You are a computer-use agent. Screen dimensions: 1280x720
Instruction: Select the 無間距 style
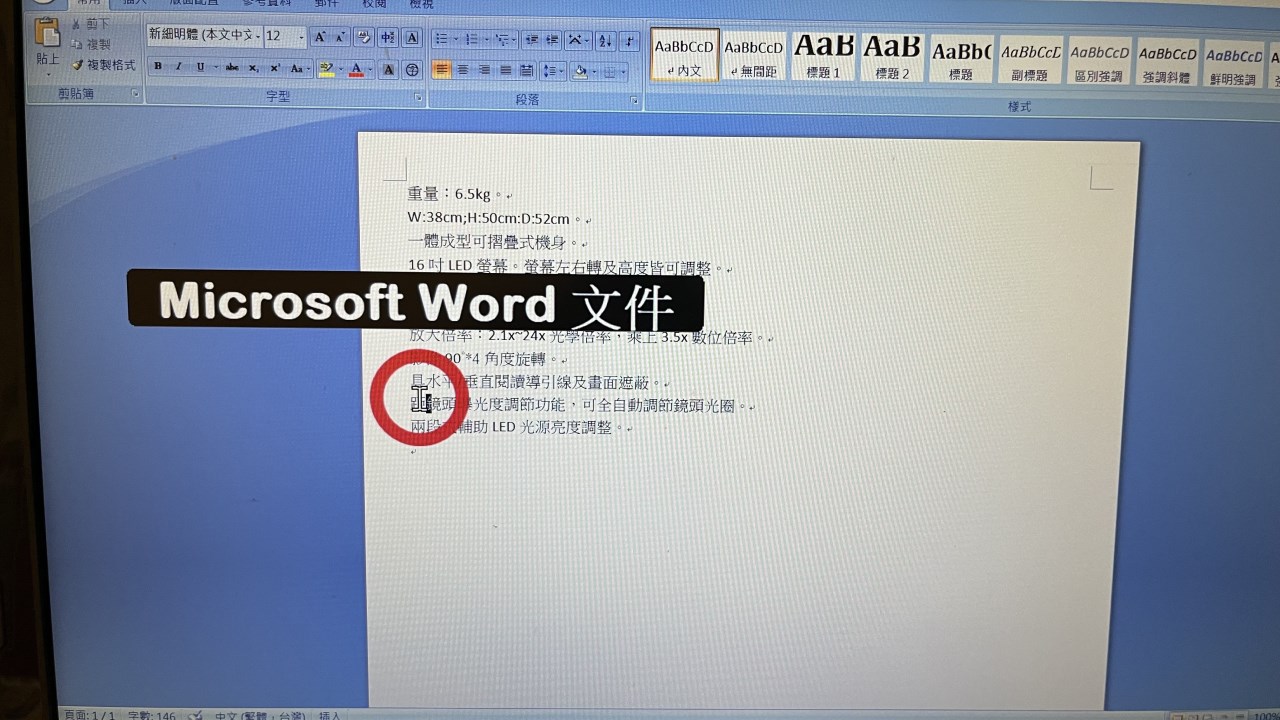753,55
